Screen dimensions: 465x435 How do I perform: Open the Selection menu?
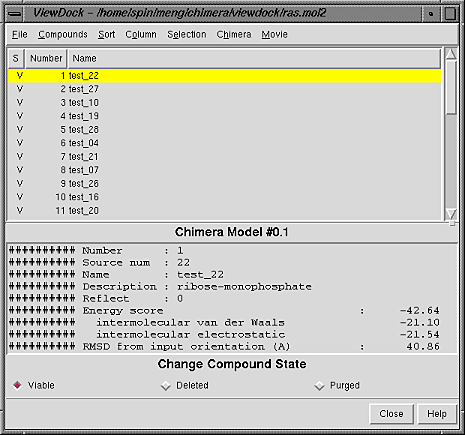[187, 34]
